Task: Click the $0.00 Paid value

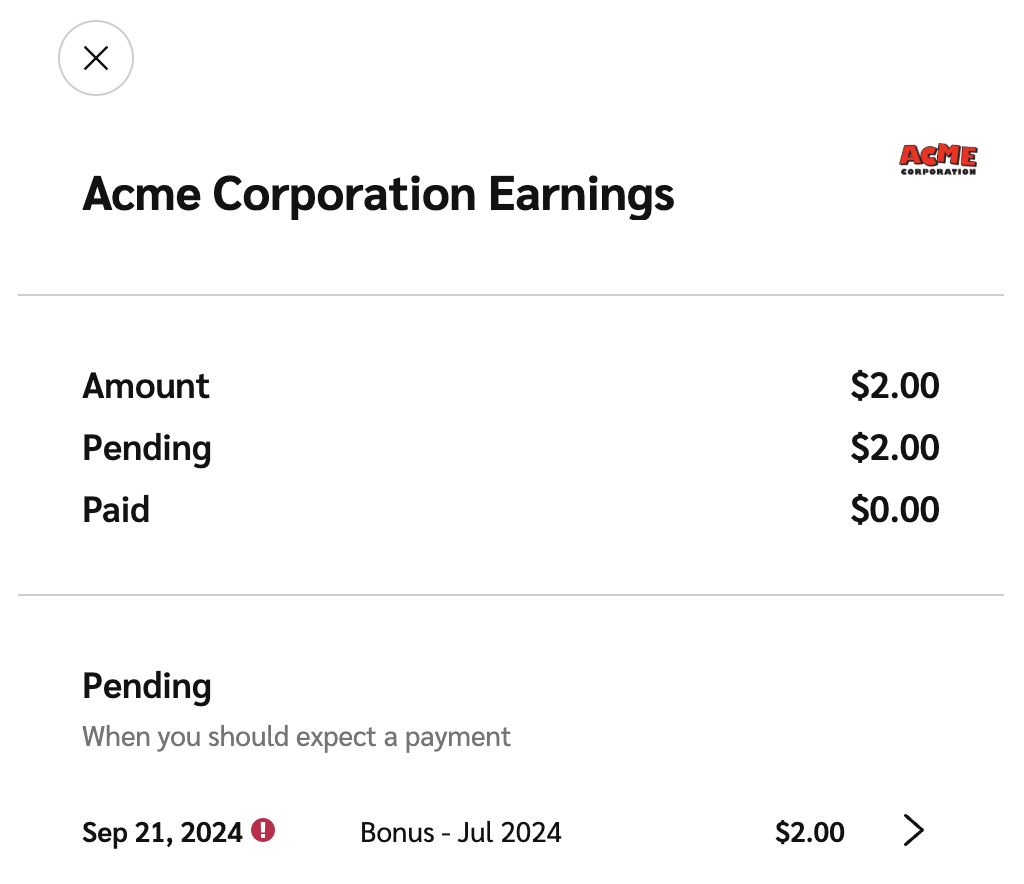Action: 894,510
